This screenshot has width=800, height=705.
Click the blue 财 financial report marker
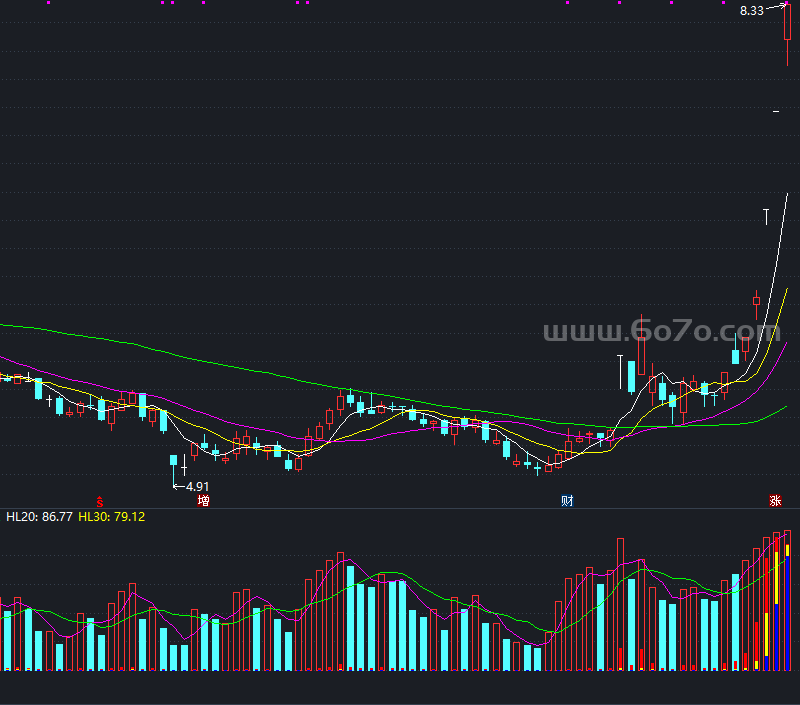pos(567,500)
